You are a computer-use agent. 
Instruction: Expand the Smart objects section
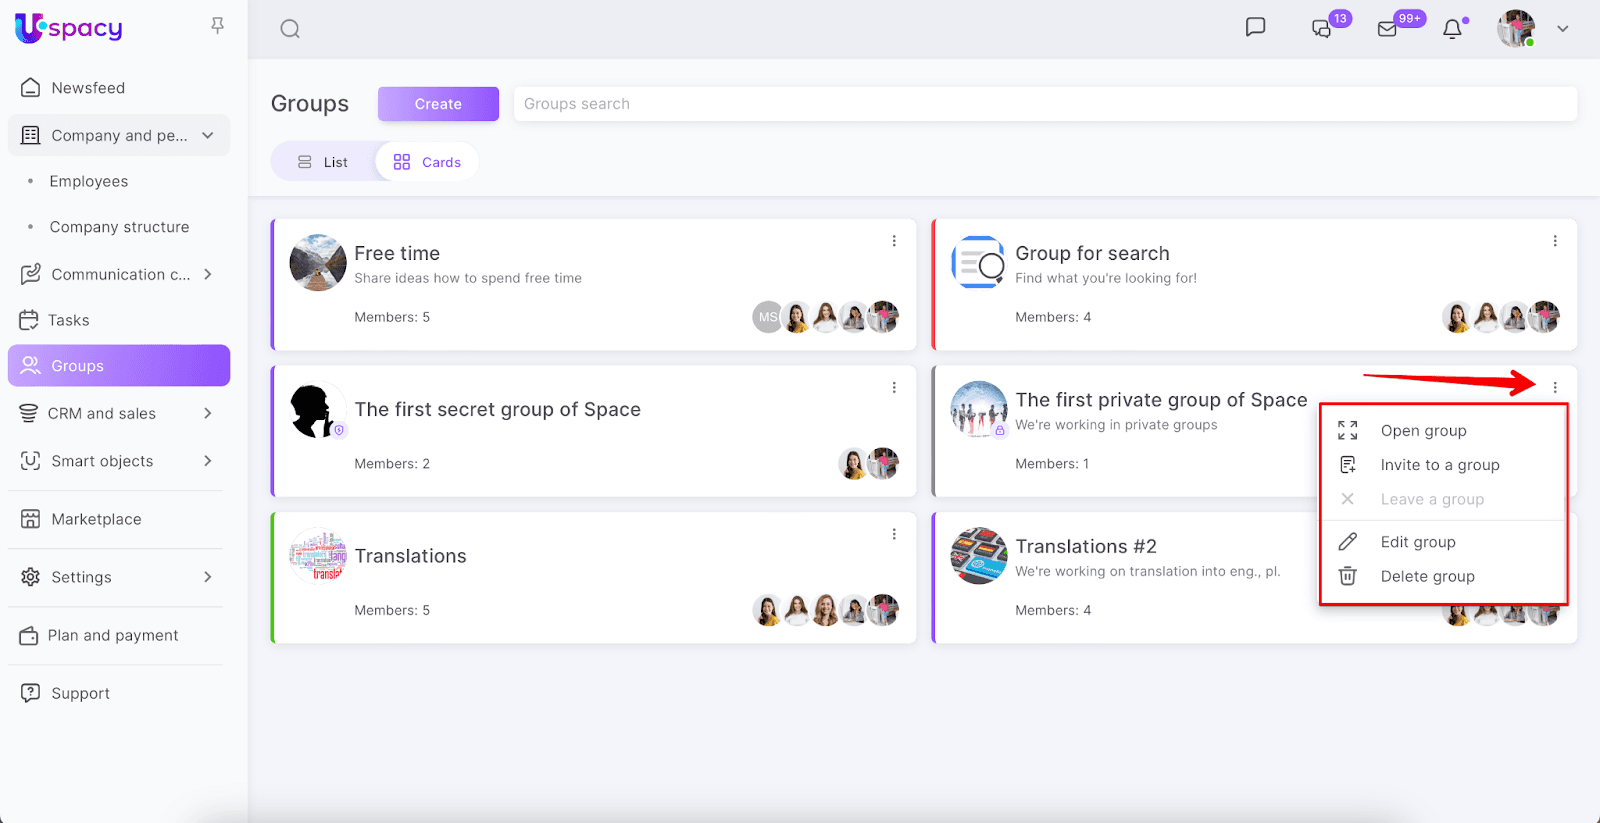208,461
